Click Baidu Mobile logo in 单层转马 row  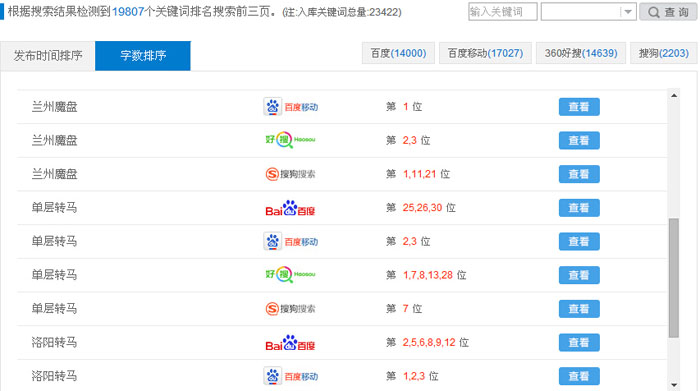291,241
